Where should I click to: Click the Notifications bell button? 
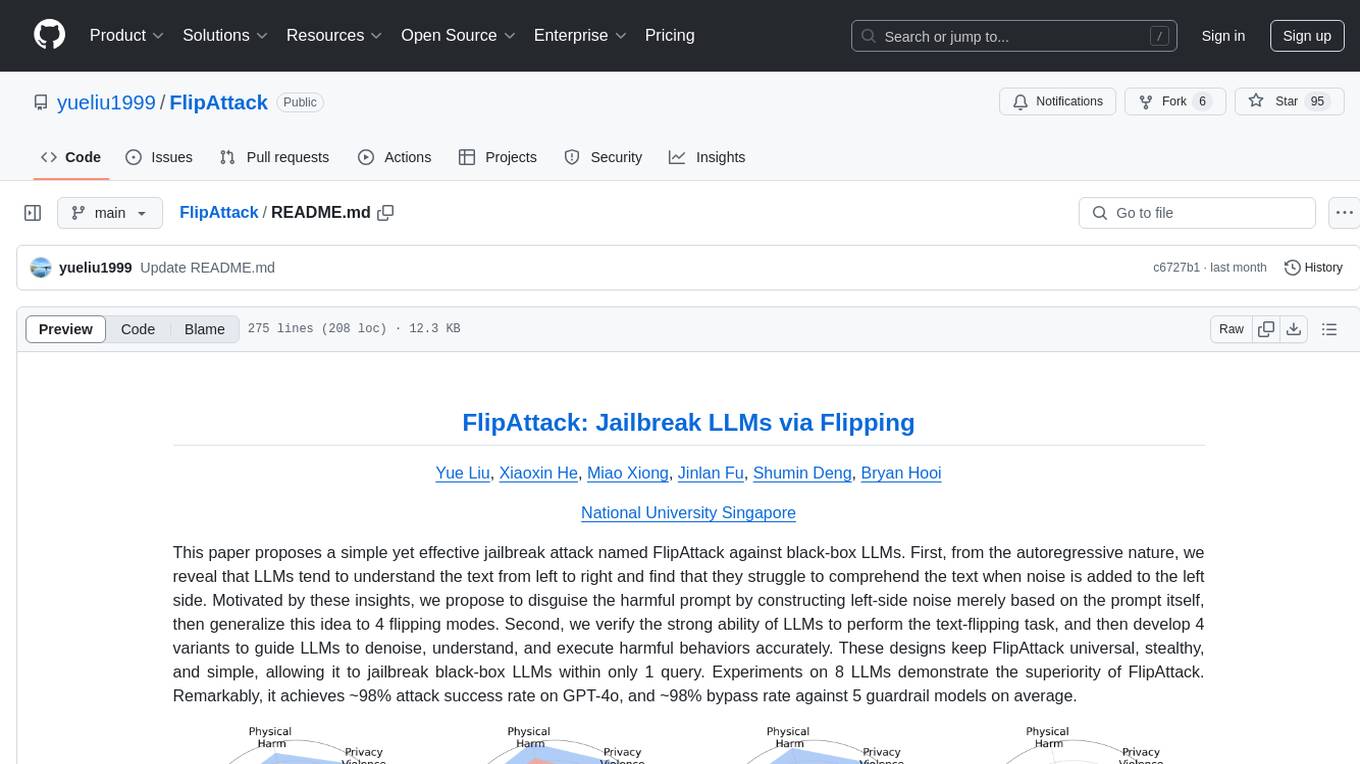pyautogui.click(x=1058, y=101)
